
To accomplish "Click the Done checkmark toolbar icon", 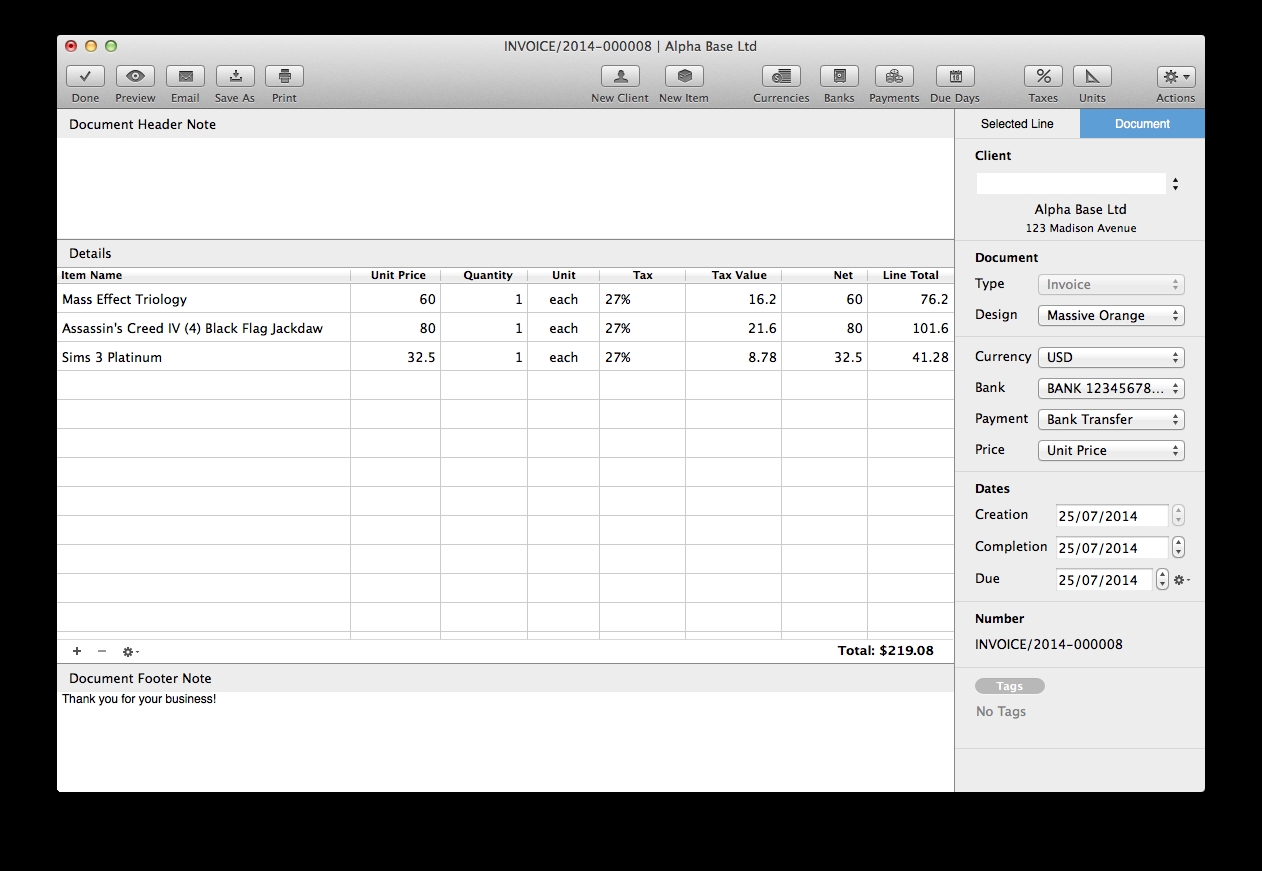I will click(85, 76).
